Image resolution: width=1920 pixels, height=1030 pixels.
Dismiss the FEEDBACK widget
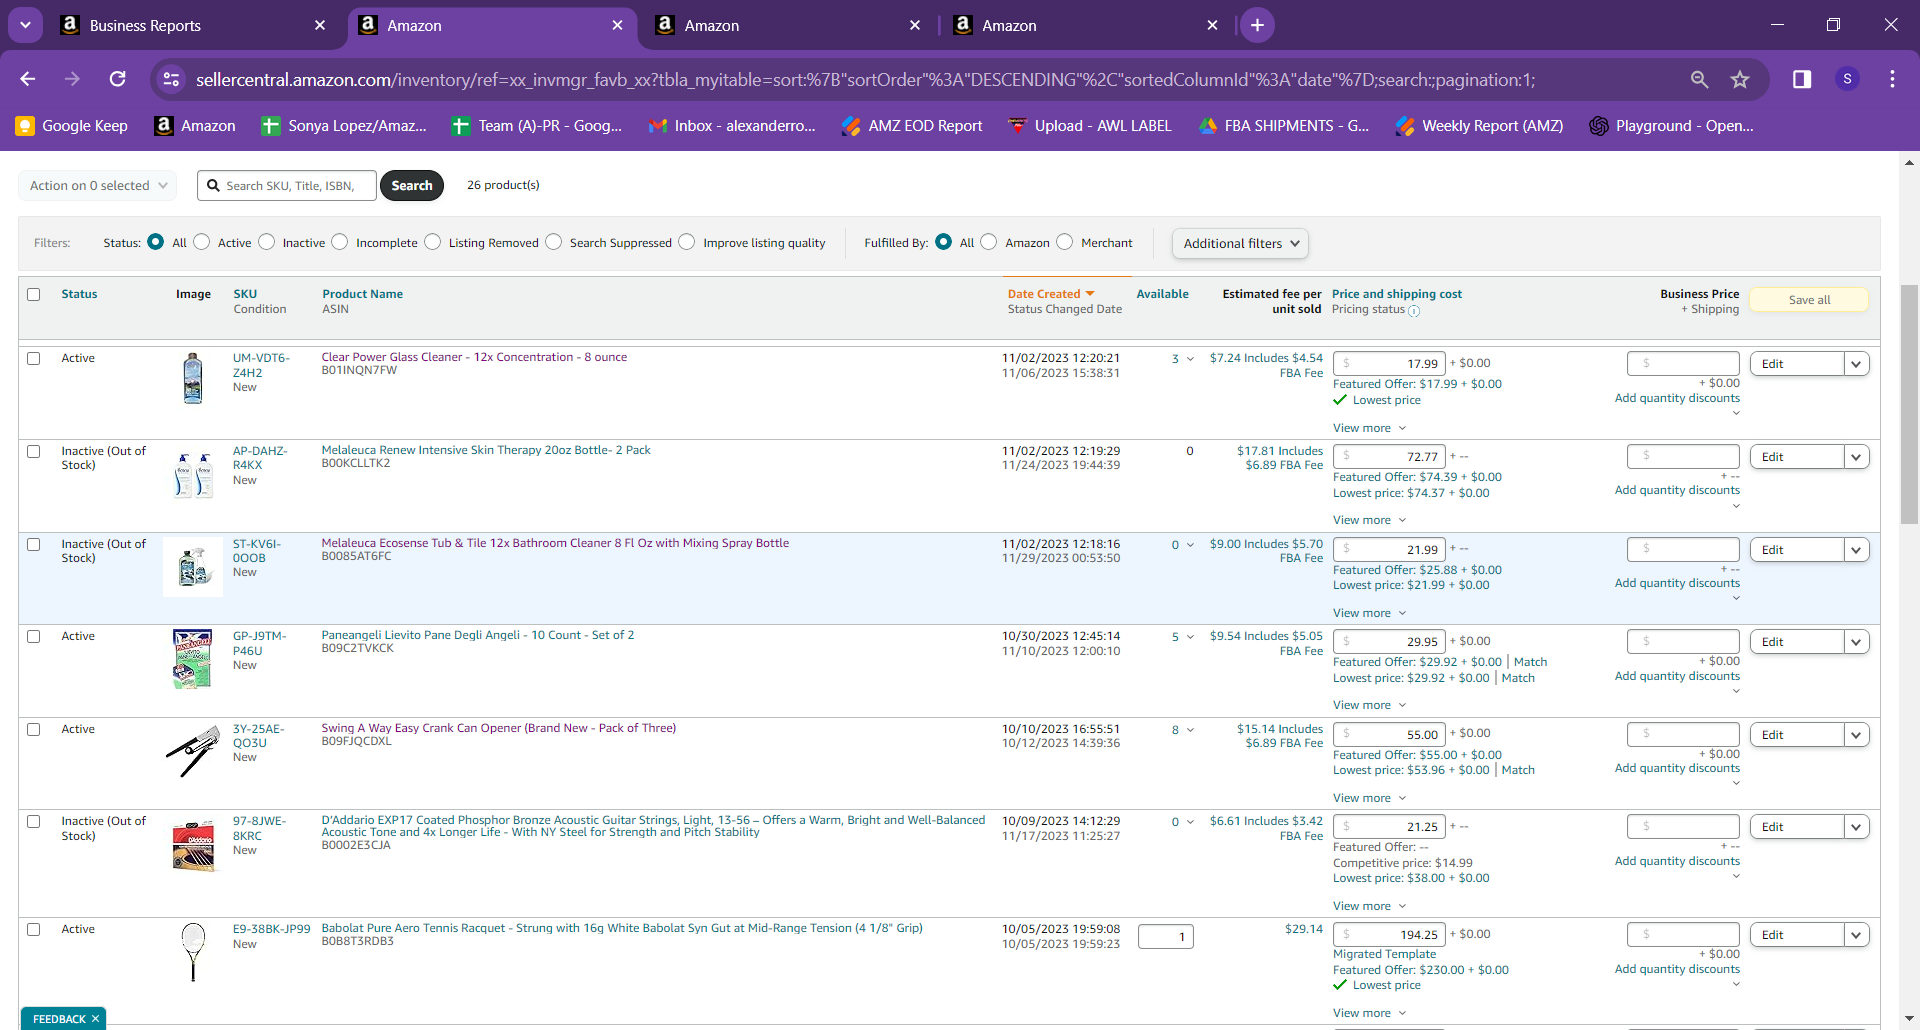(x=95, y=1019)
